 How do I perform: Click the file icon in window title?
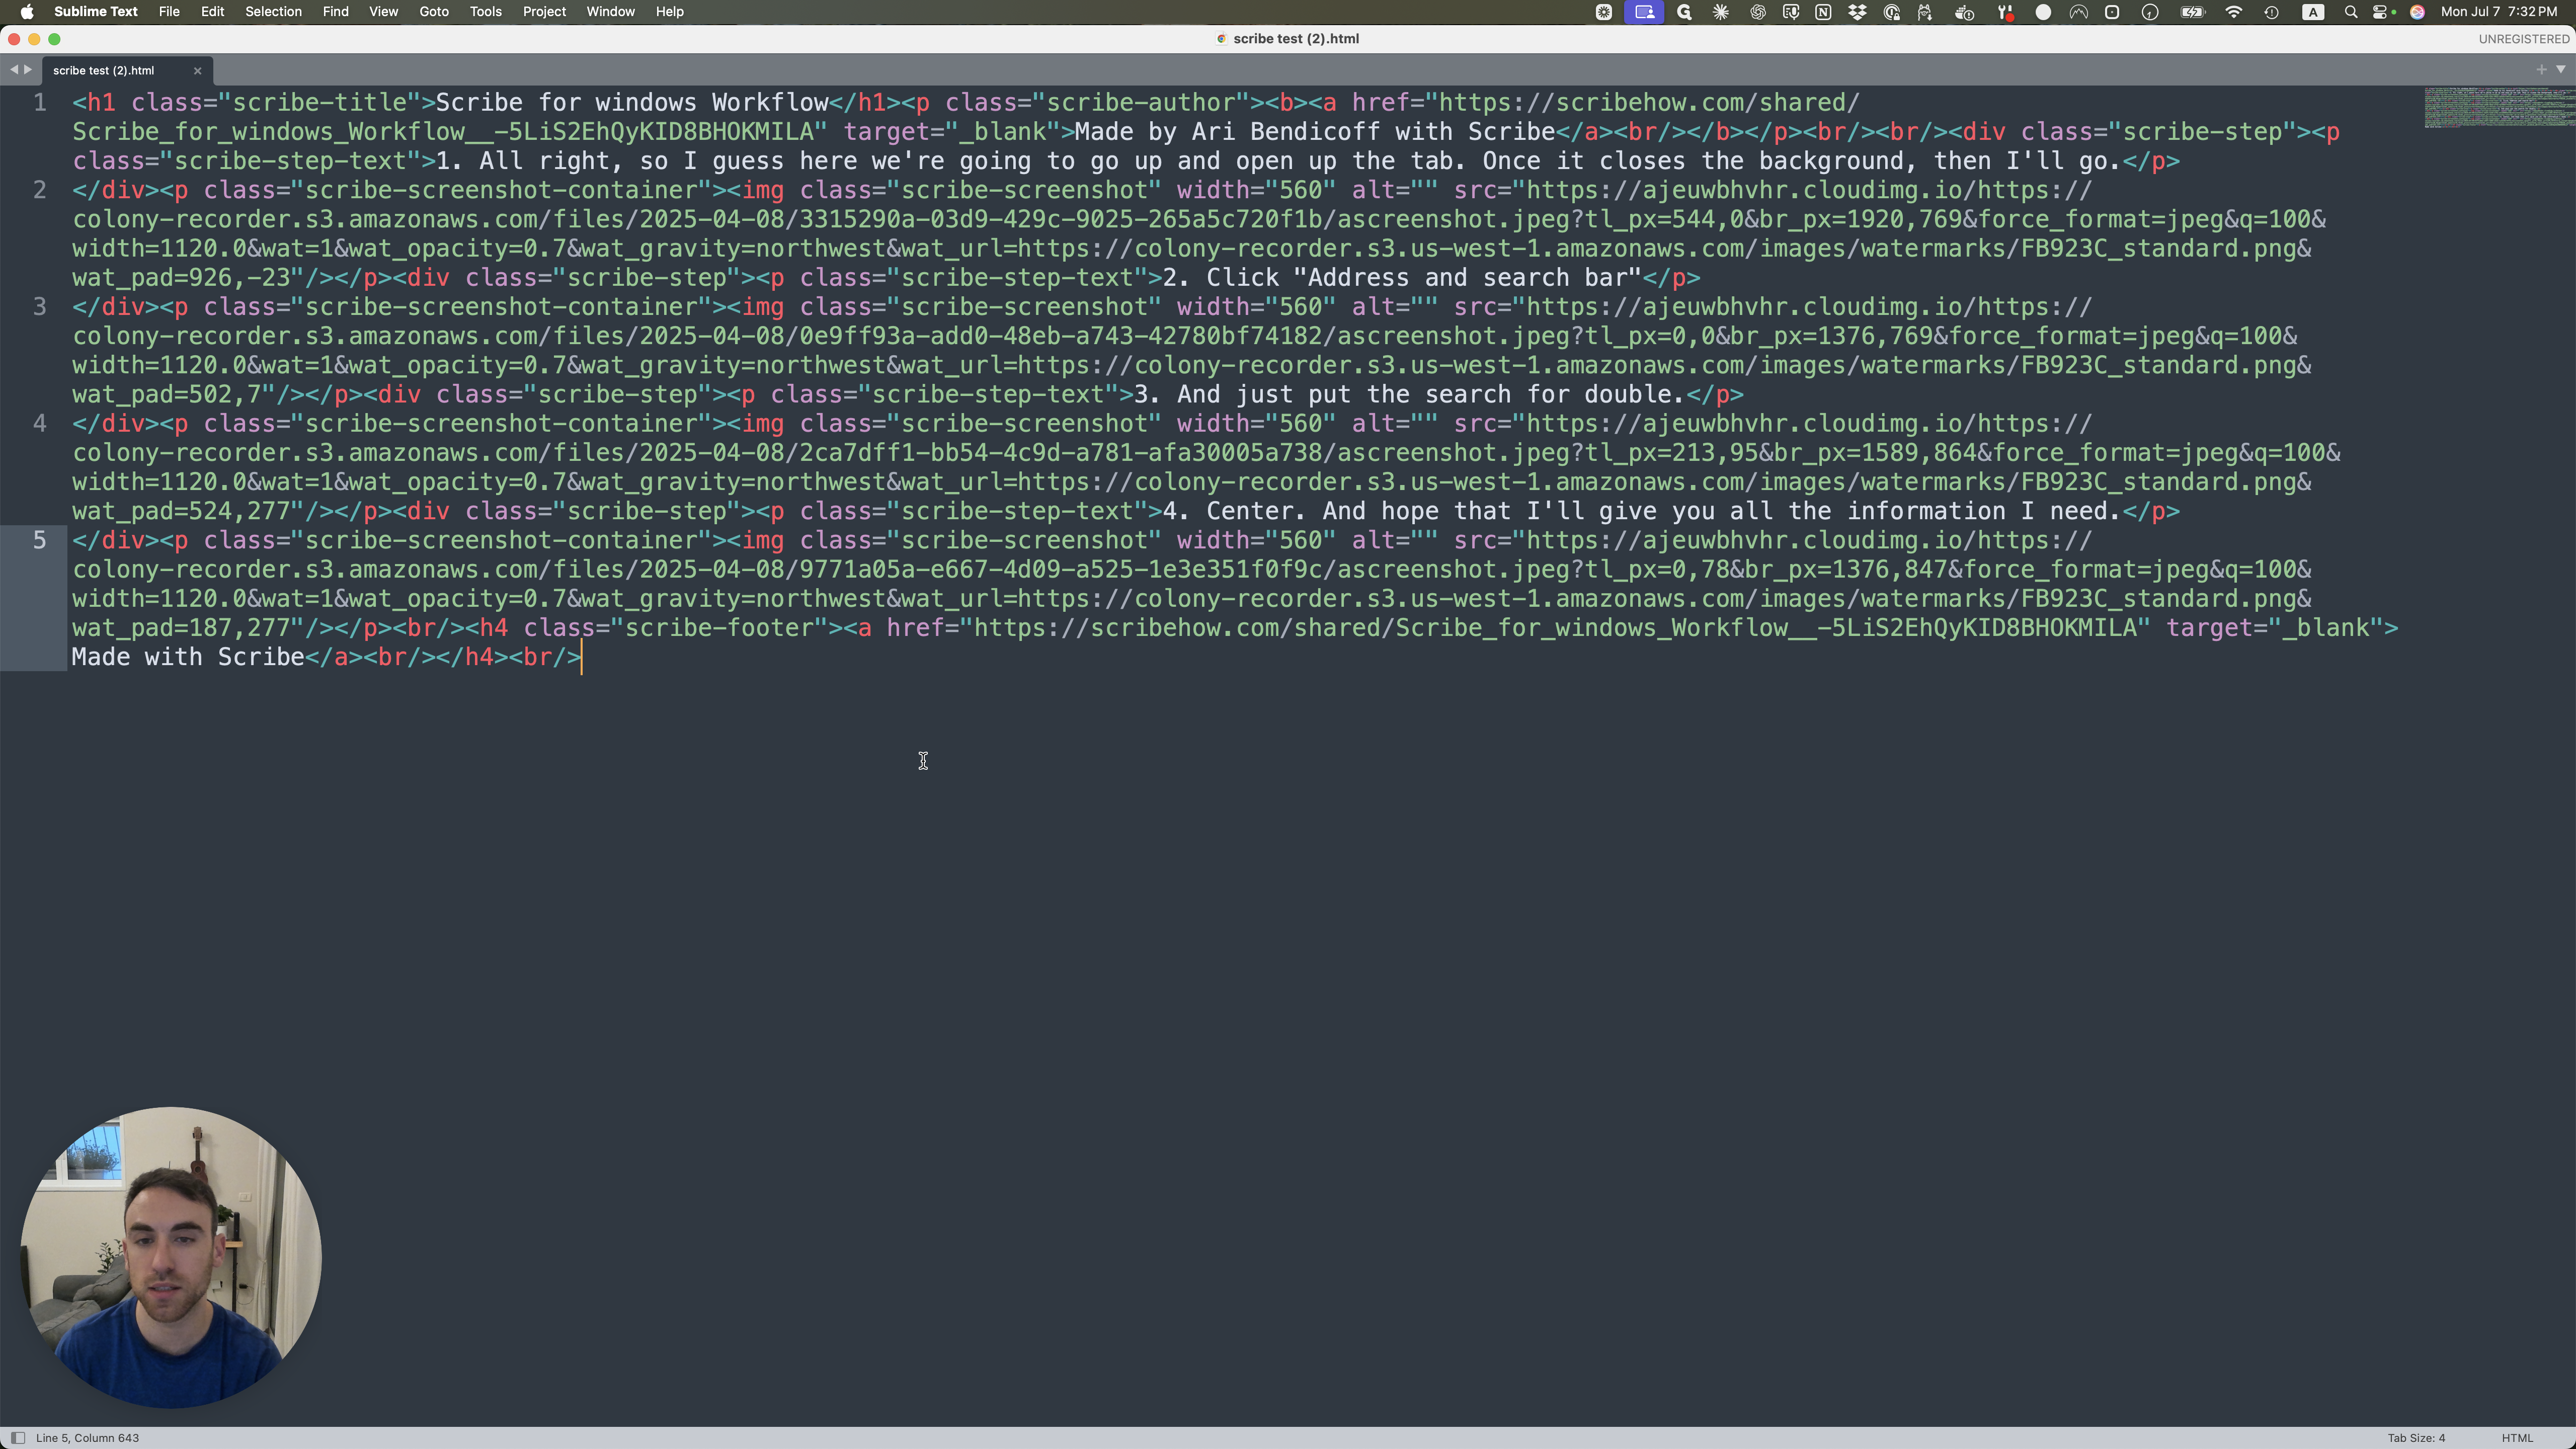point(1221,39)
